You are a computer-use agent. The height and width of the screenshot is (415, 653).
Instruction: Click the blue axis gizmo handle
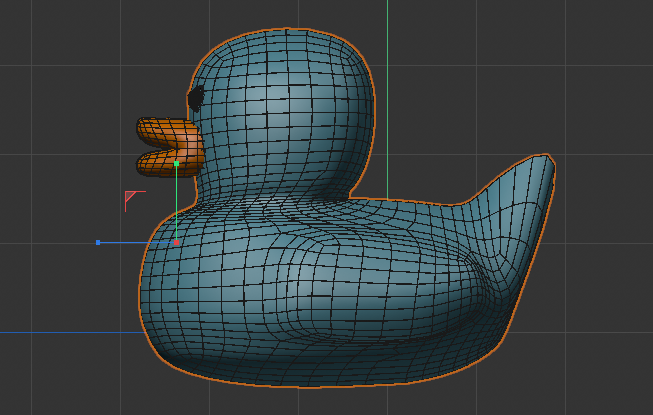pyautogui.click(x=98, y=242)
